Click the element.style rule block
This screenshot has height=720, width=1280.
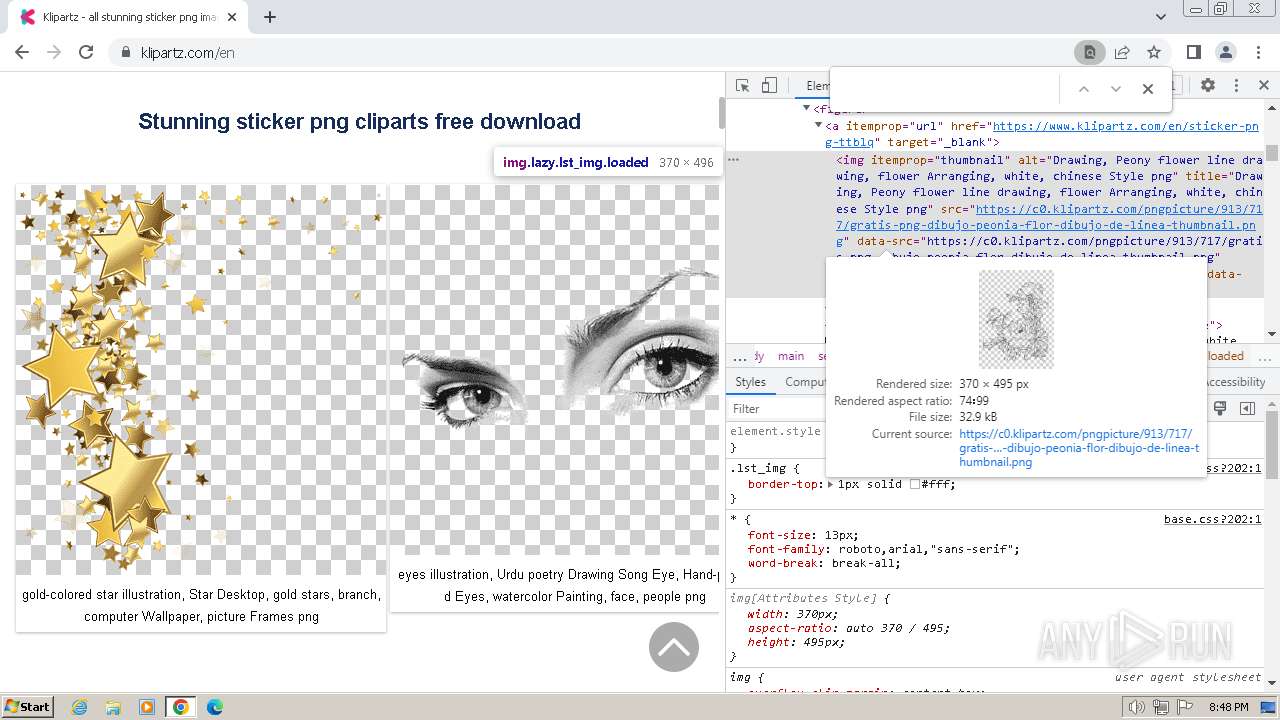click(775, 439)
